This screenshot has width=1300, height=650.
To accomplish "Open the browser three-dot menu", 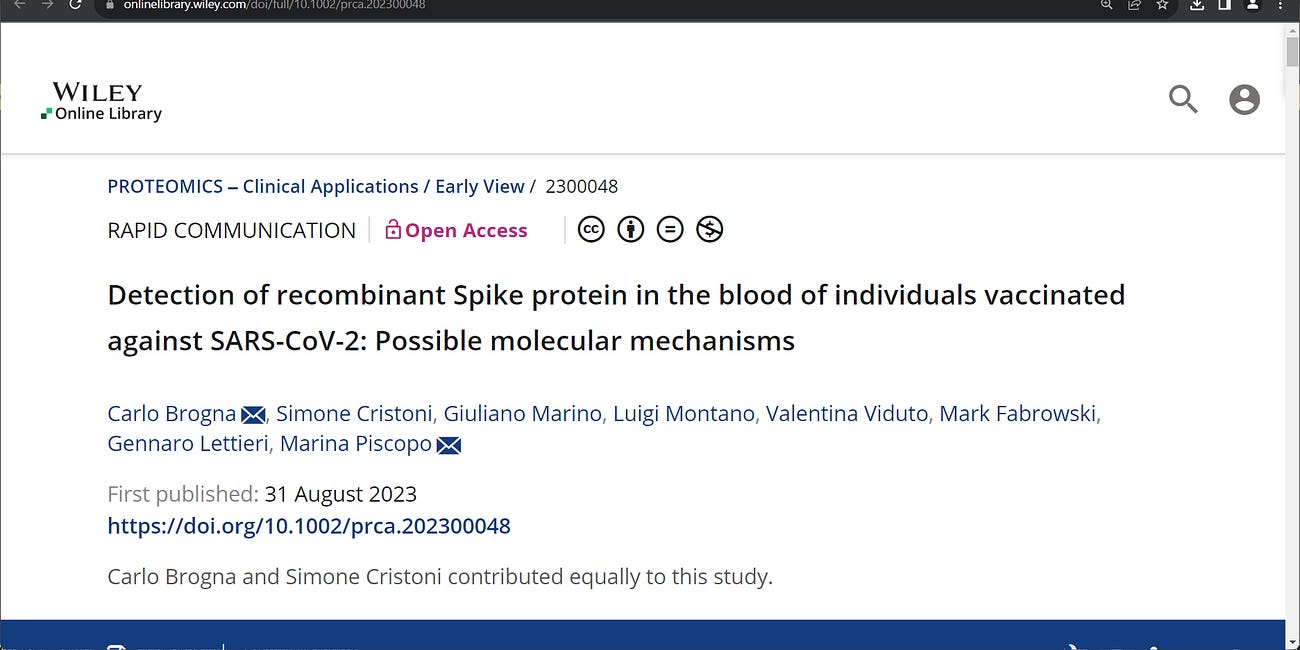I will coord(1281,6).
